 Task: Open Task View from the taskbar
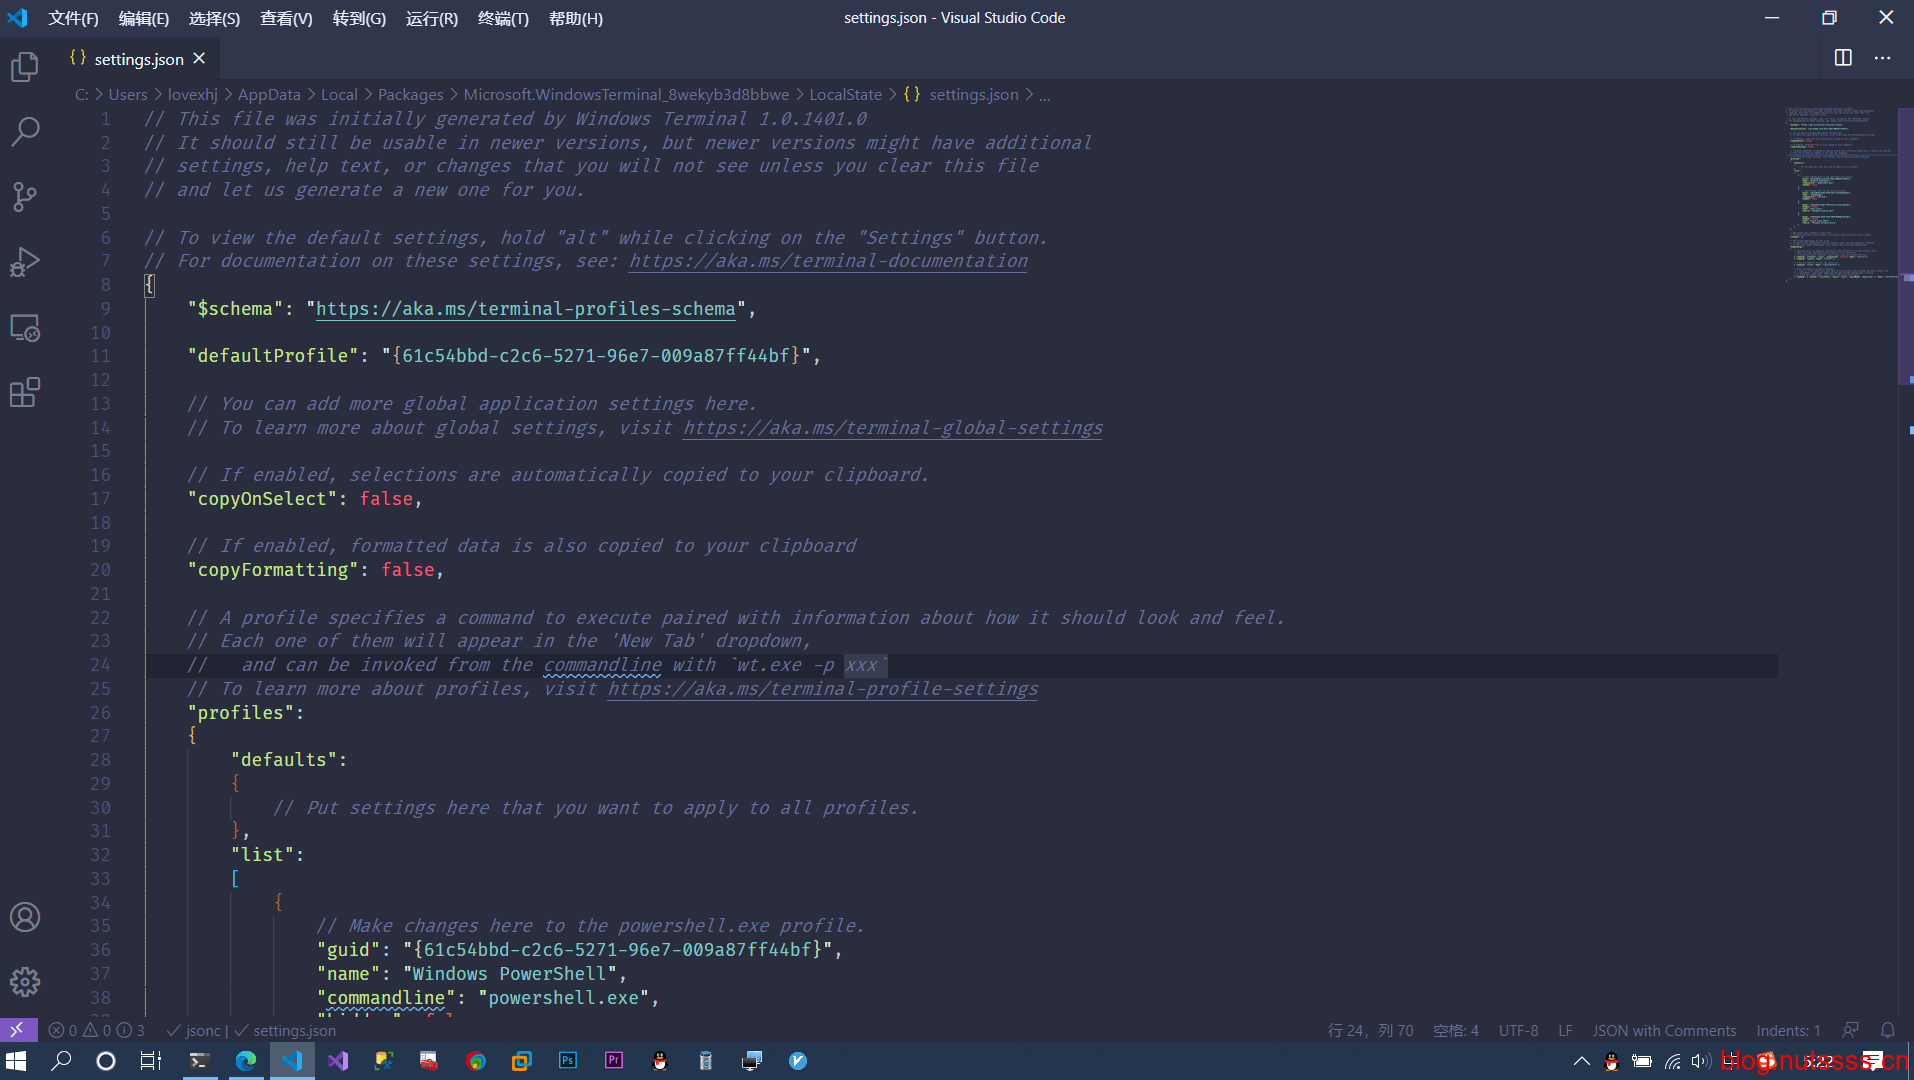point(150,1061)
